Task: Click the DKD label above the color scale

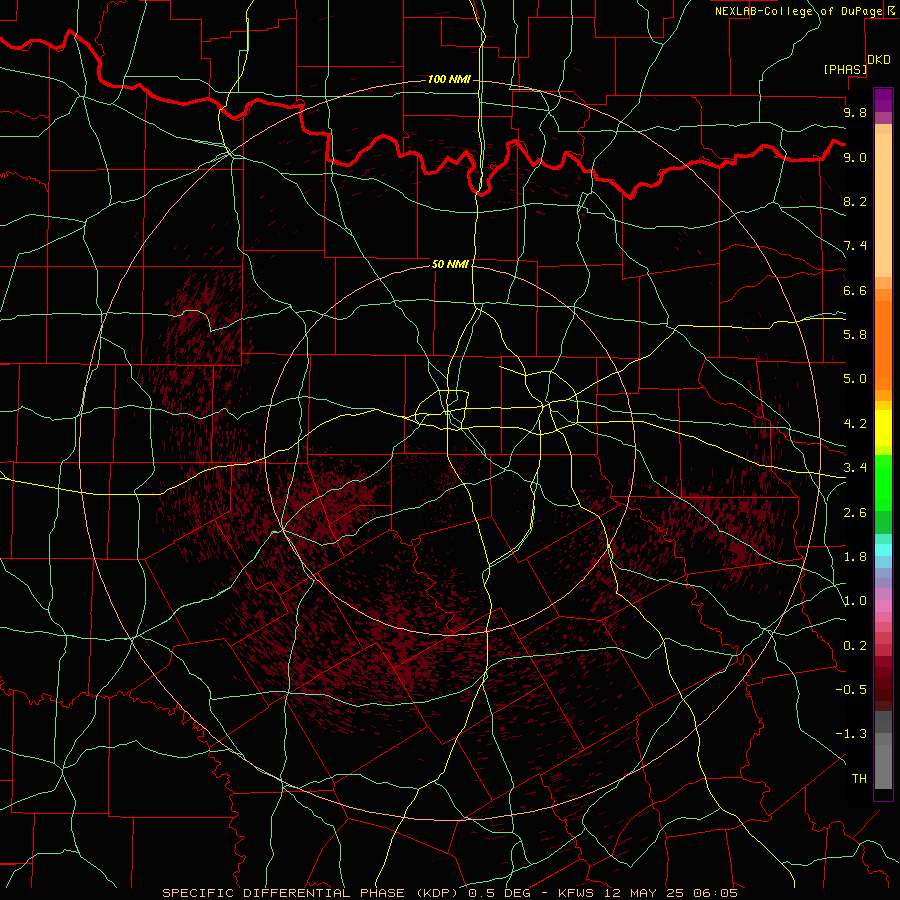Action: tap(879, 60)
